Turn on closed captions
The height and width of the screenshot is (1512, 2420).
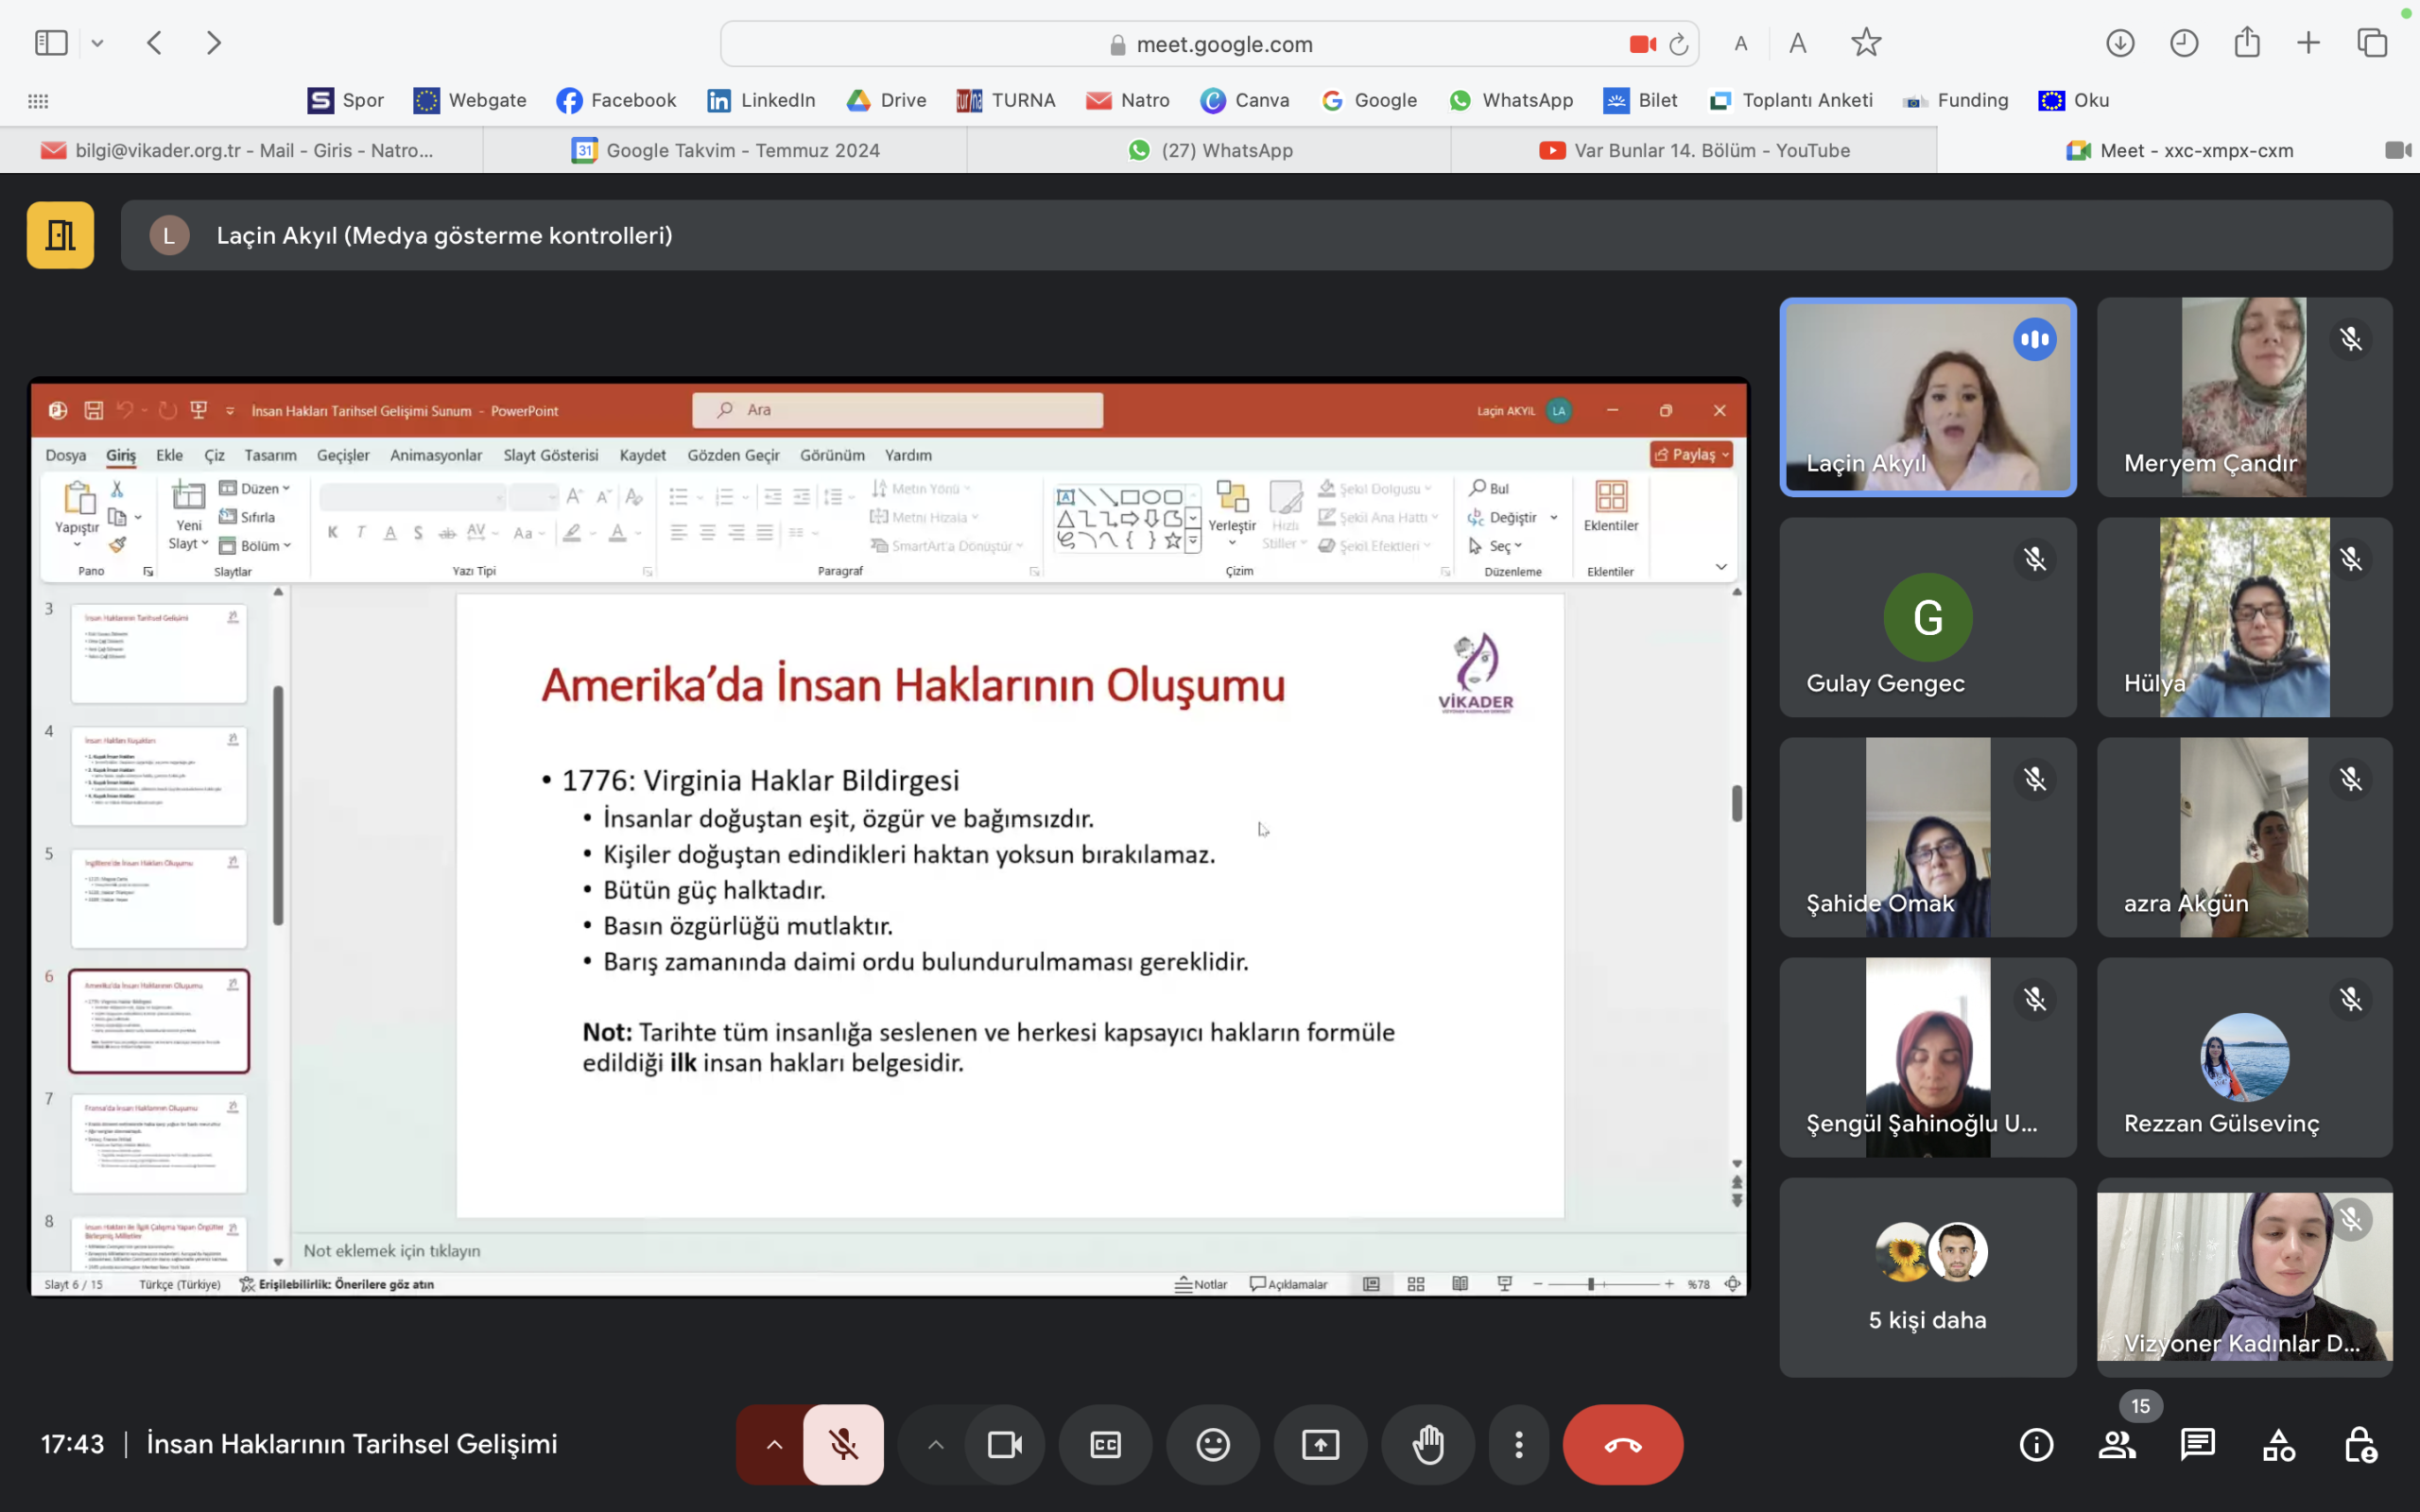(1105, 1445)
